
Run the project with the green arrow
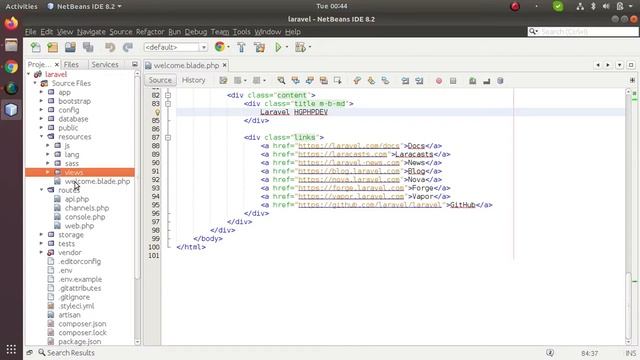pyautogui.click(x=278, y=47)
